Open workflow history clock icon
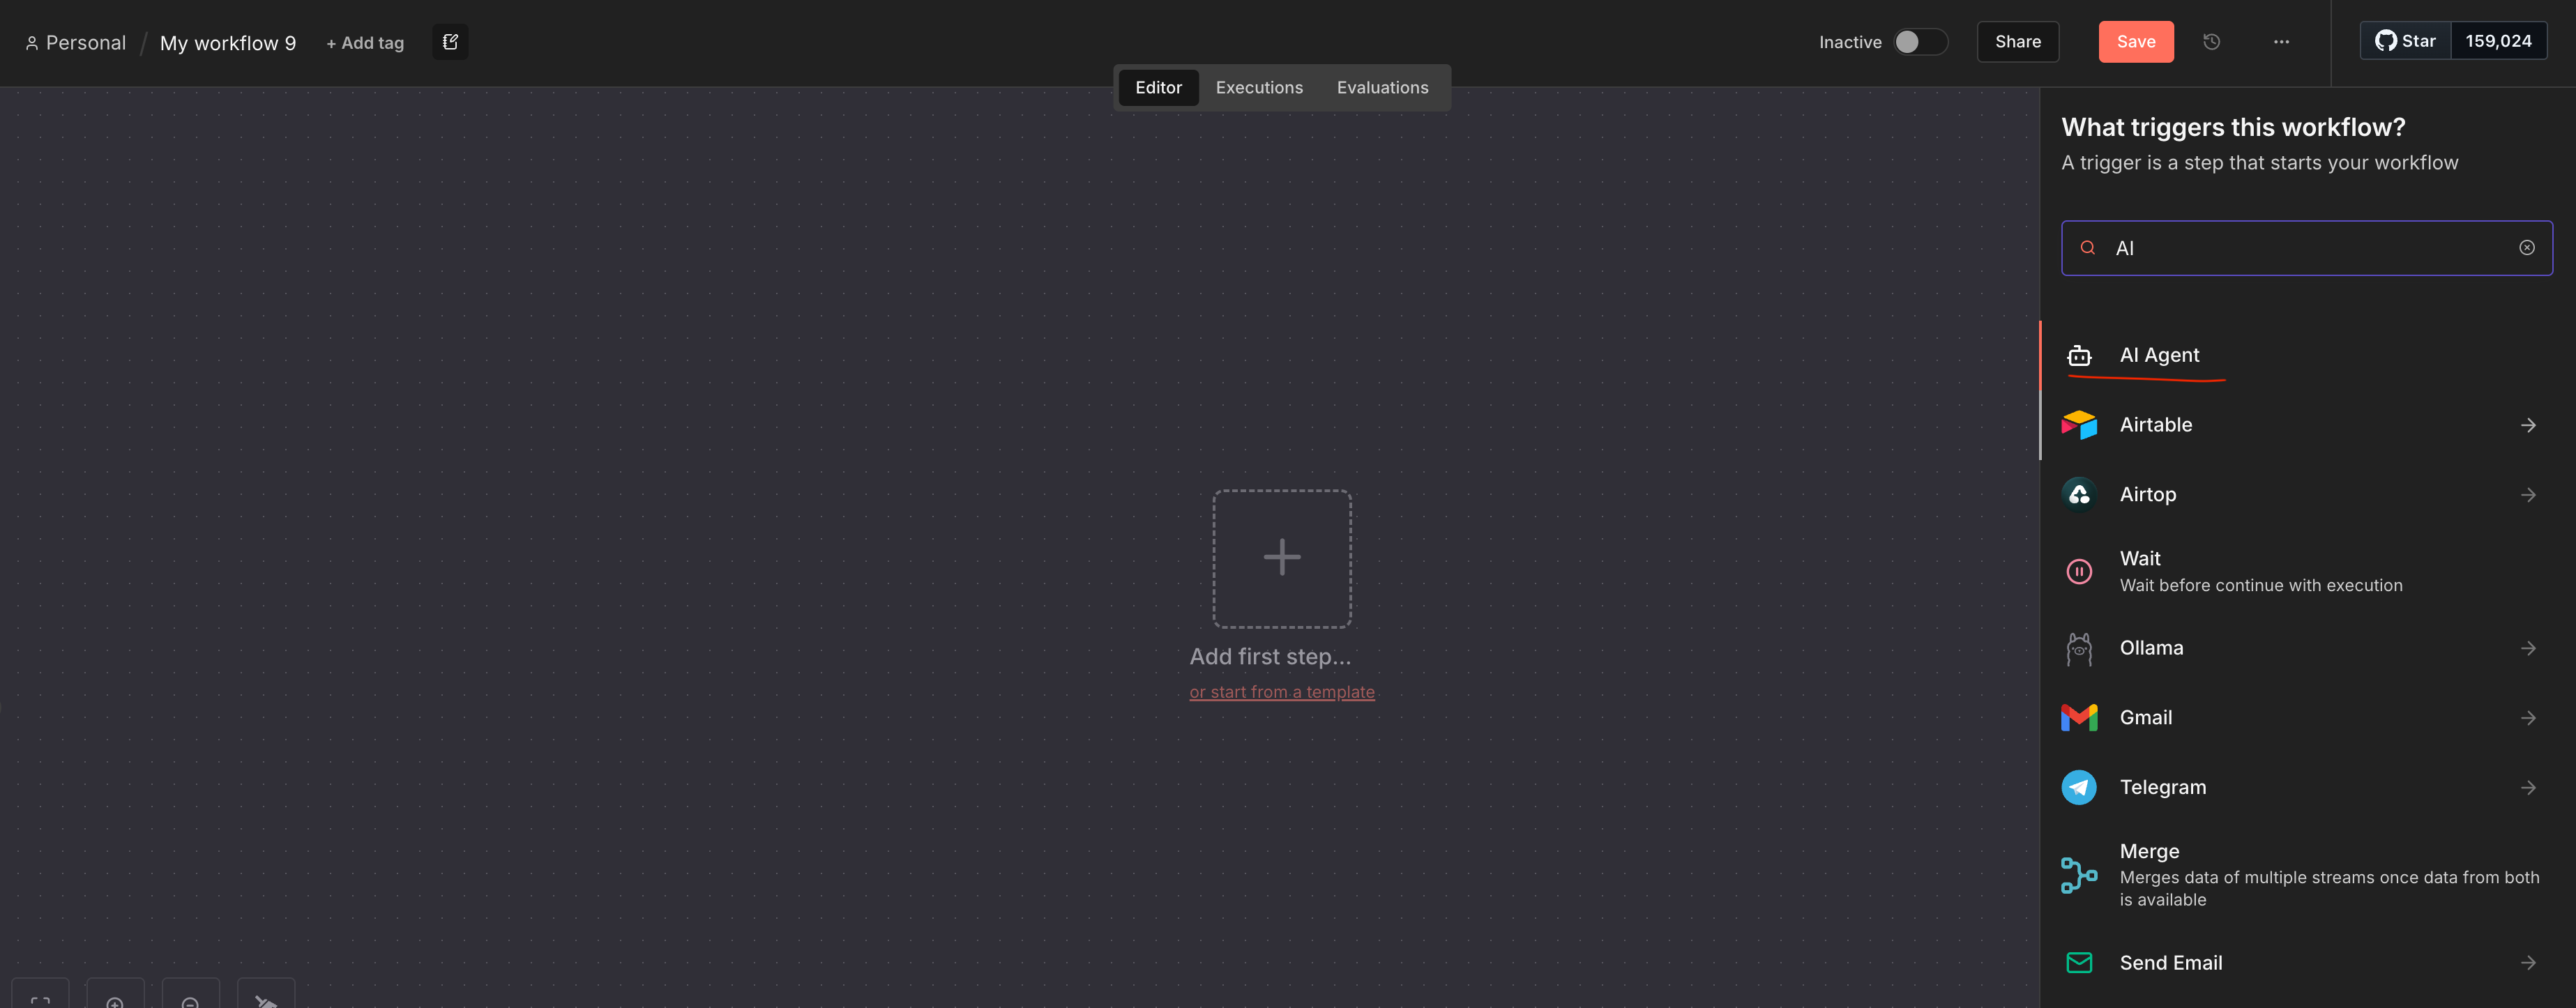 [x=2211, y=42]
